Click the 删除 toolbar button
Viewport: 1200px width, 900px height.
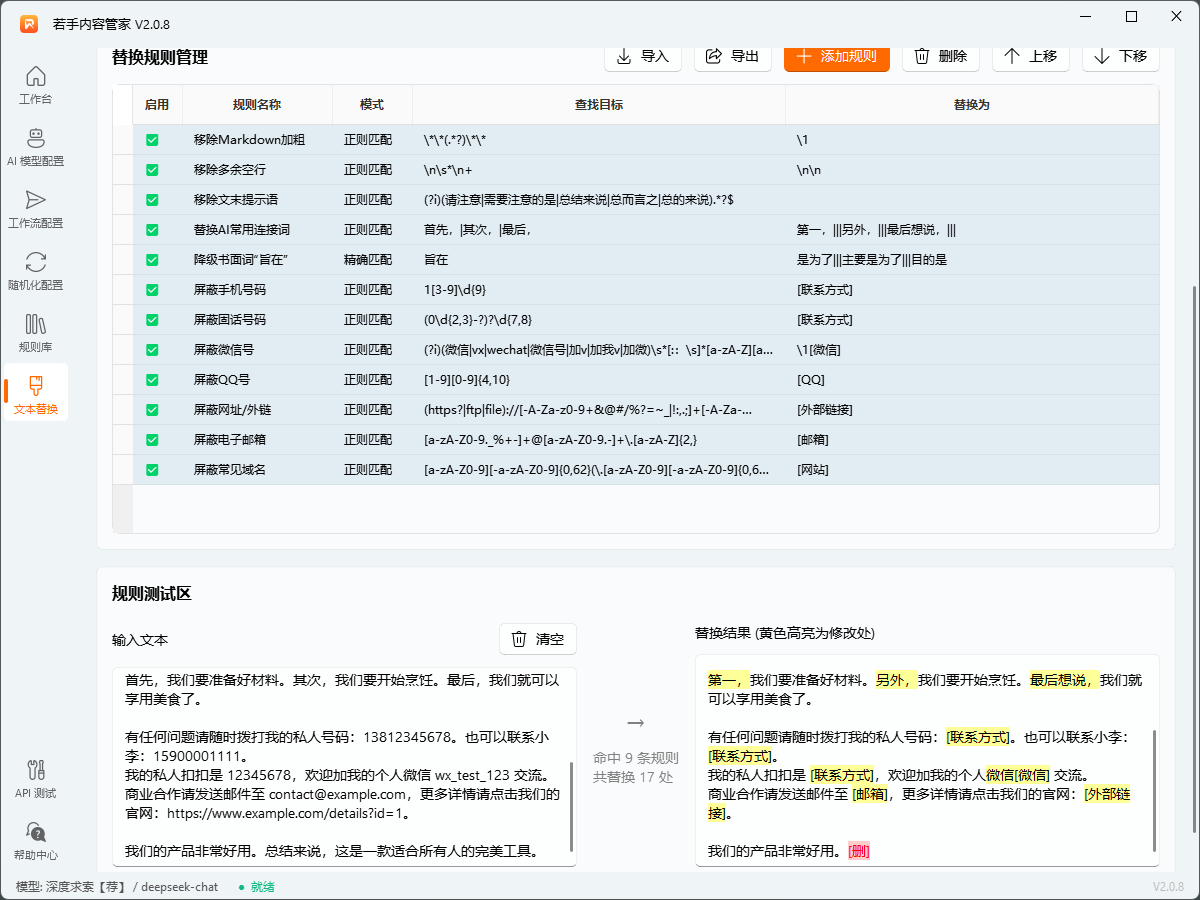click(940, 59)
